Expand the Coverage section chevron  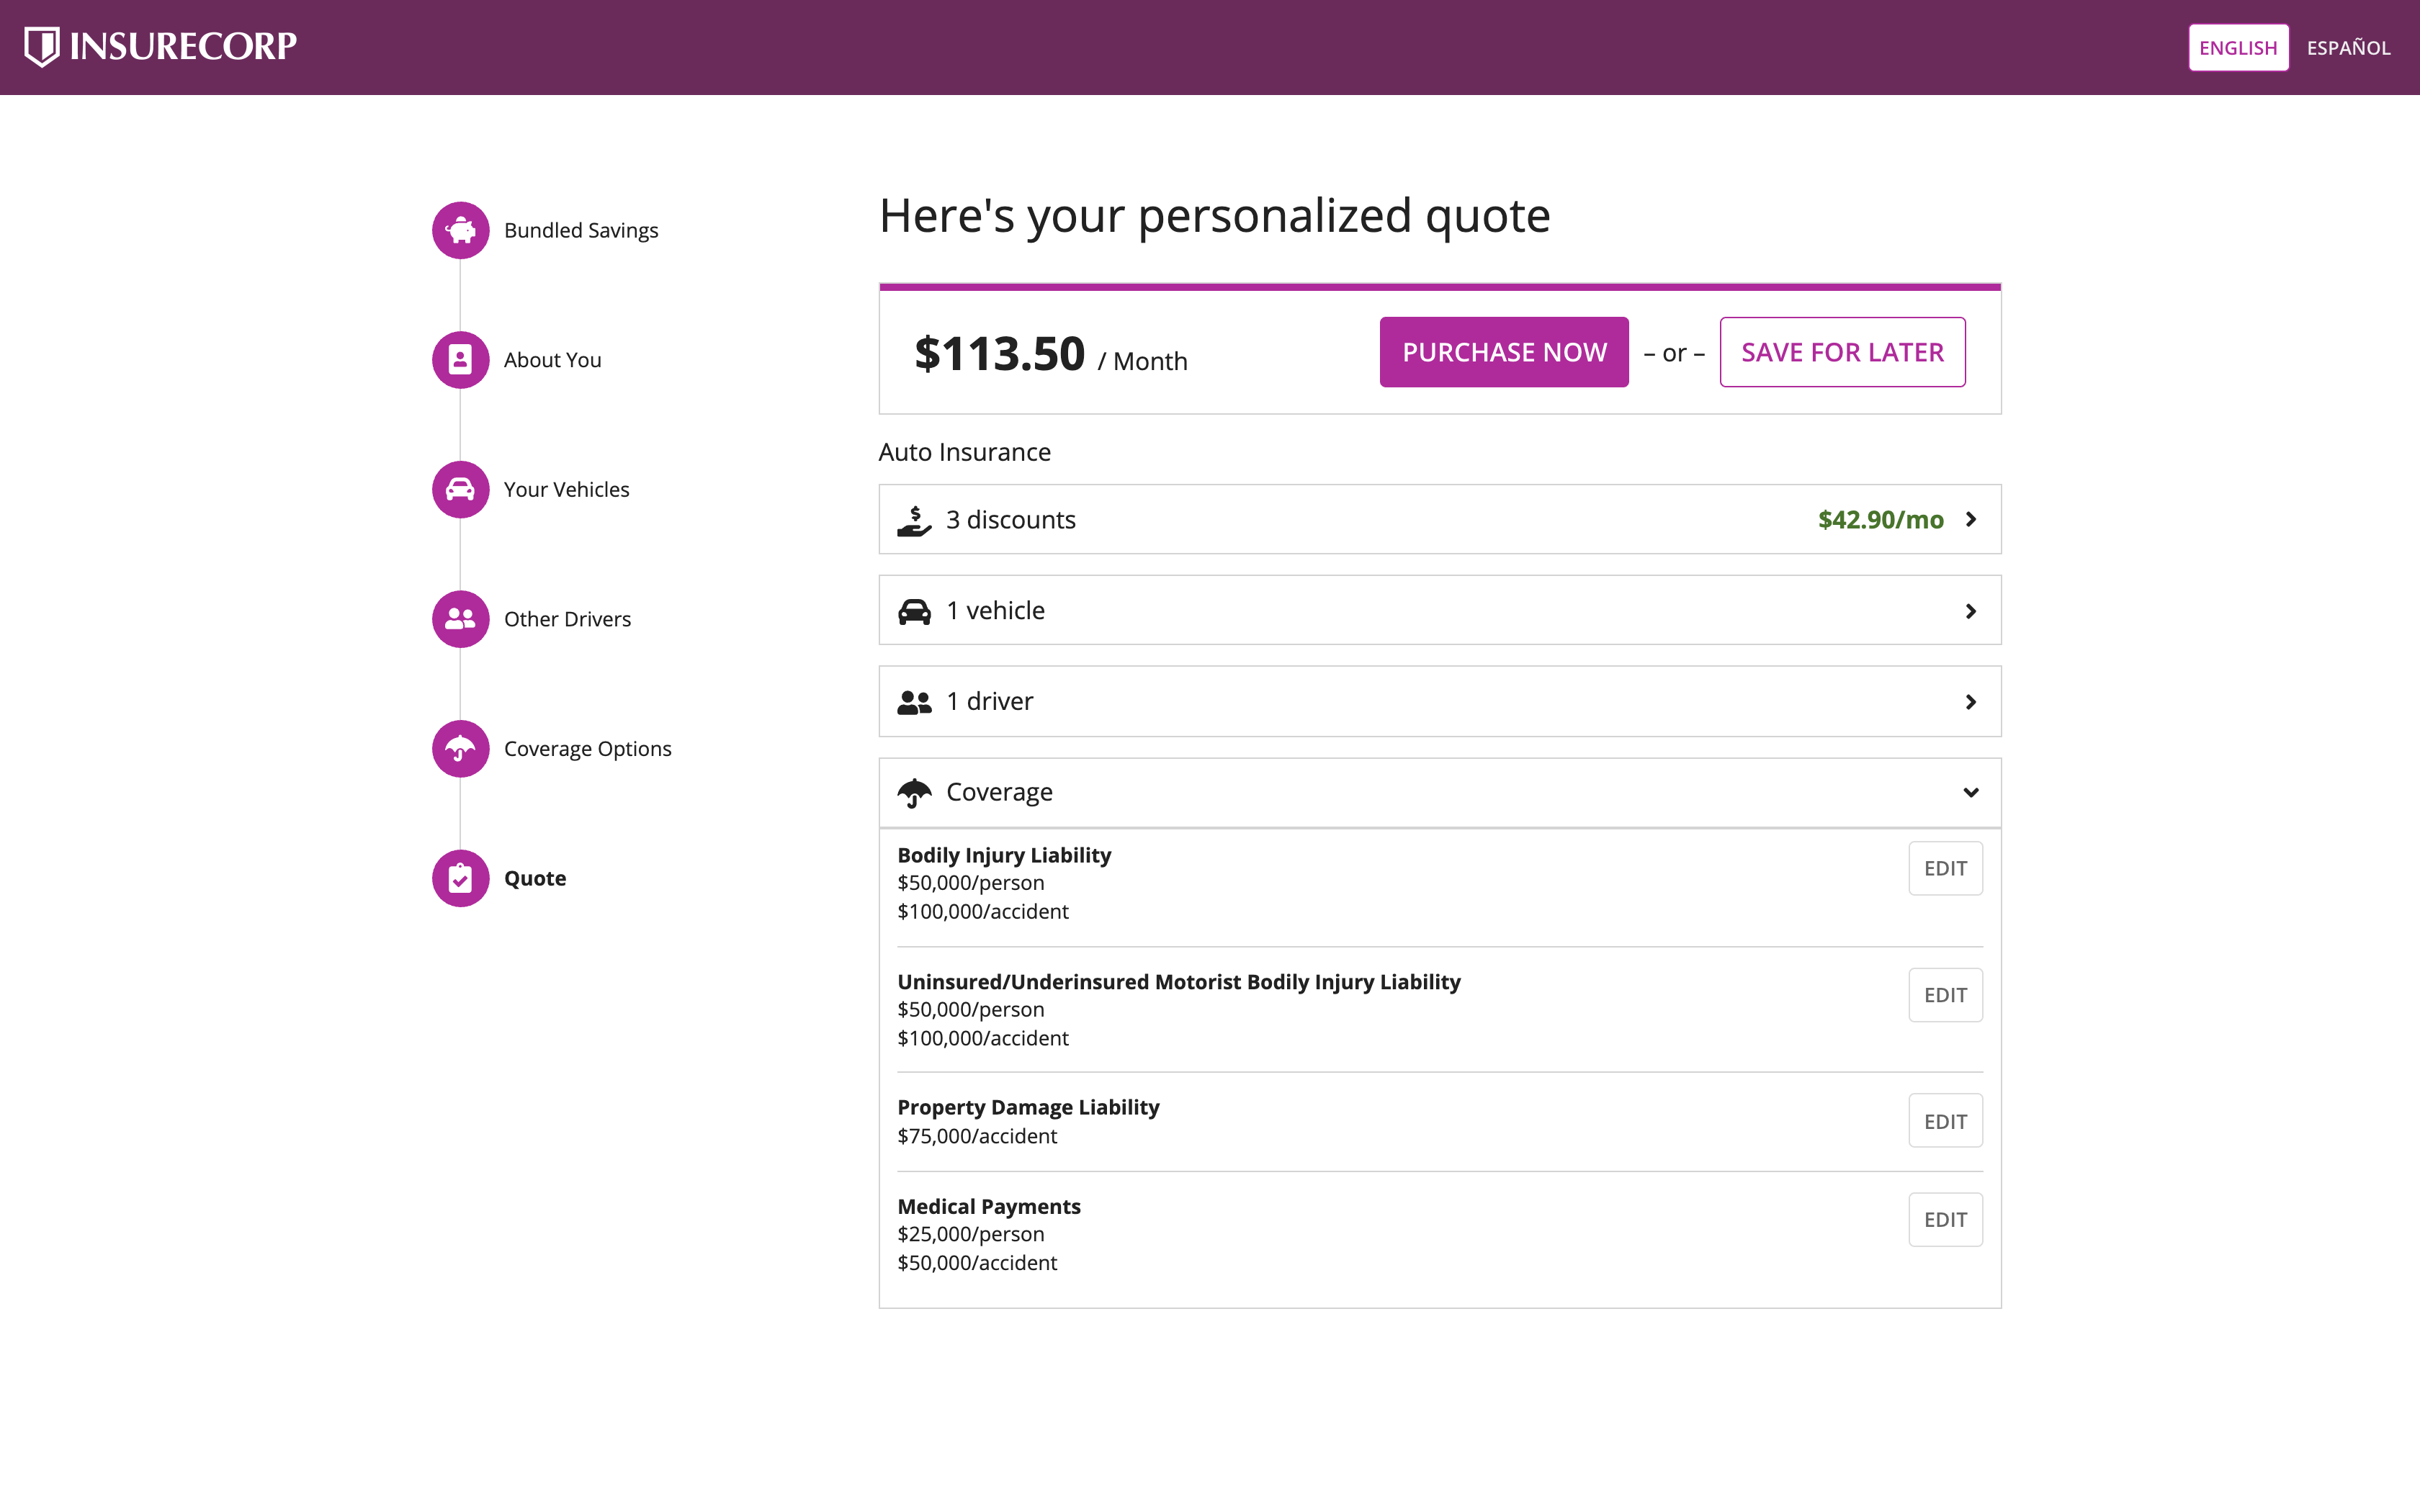click(1971, 791)
